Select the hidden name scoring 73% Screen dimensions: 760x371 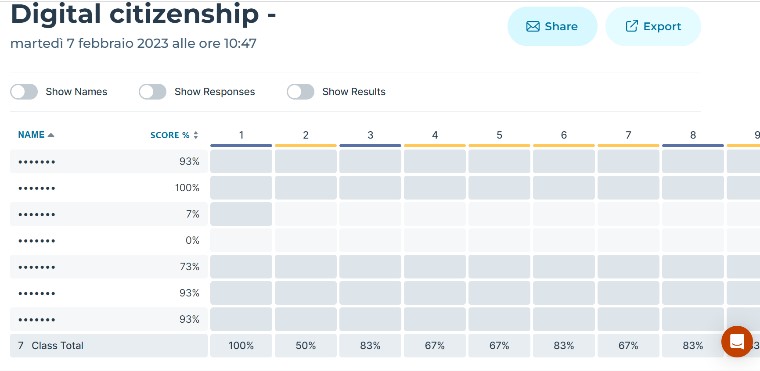click(x=37, y=267)
